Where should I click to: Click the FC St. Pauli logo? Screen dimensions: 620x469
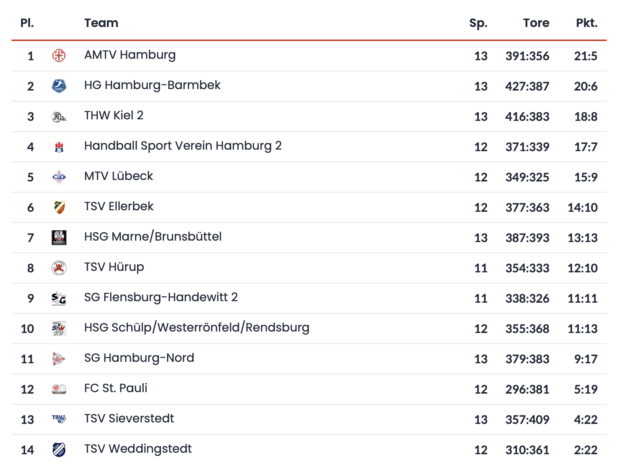(59, 389)
